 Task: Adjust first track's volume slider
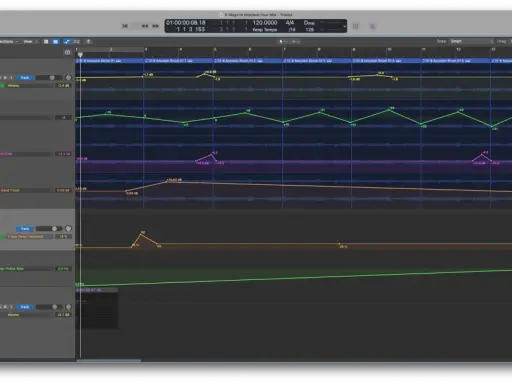49,78
